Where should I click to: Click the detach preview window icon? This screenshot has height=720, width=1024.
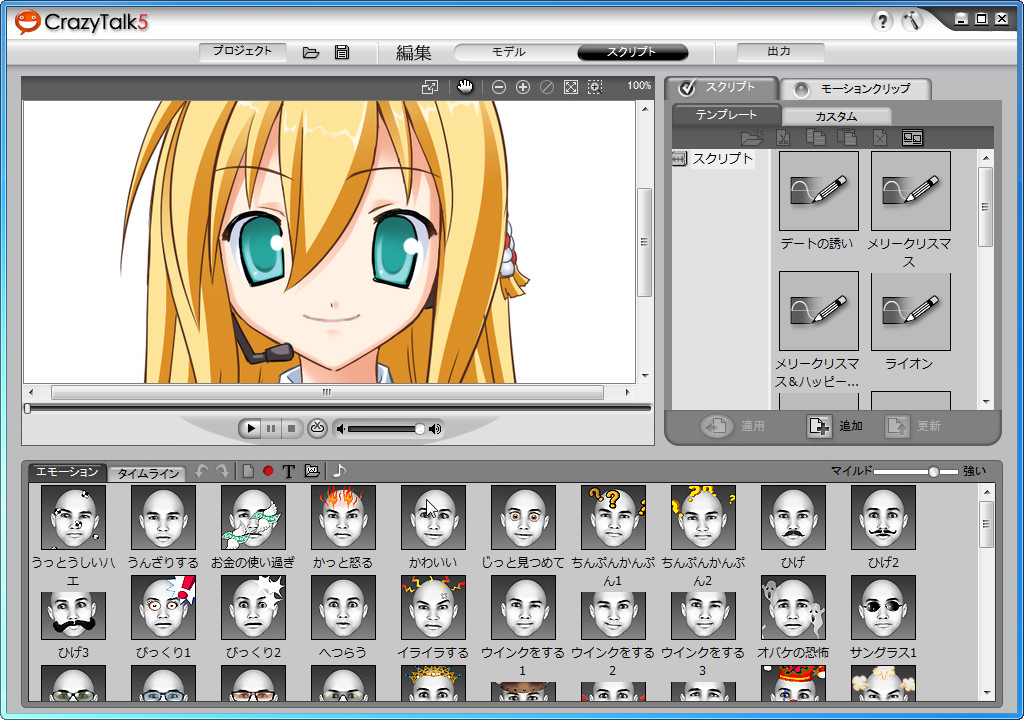[x=430, y=87]
